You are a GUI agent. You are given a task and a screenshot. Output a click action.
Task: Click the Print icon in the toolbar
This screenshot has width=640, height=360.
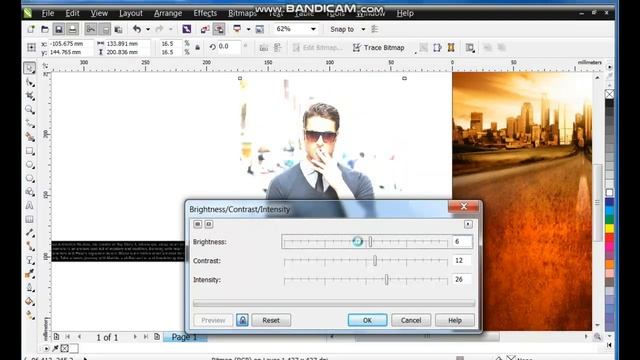click(x=72, y=29)
